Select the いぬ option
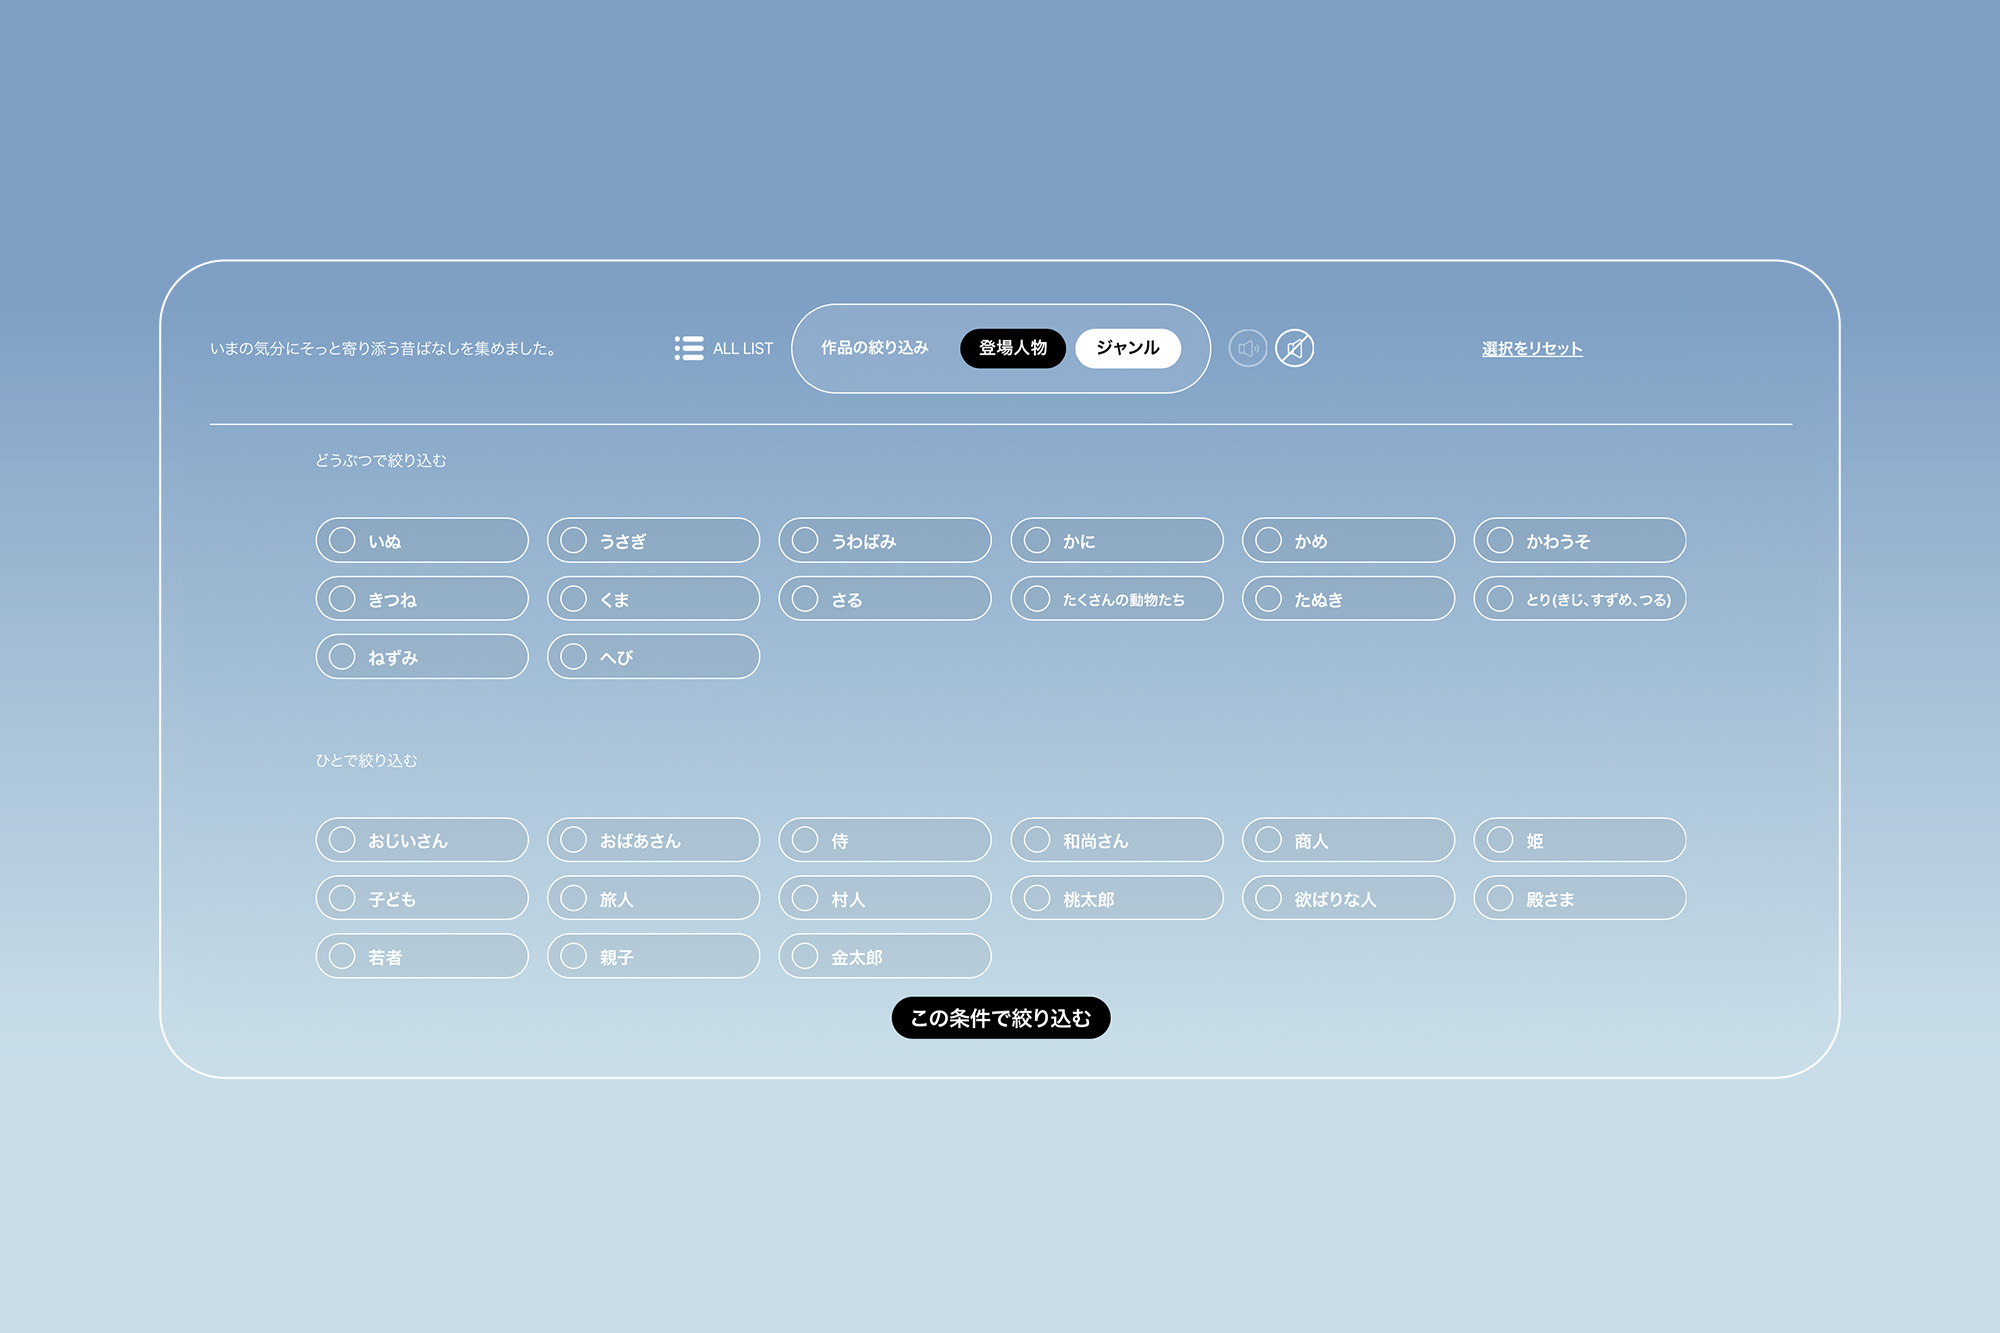The image size is (2000, 1333). pos(421,540)
